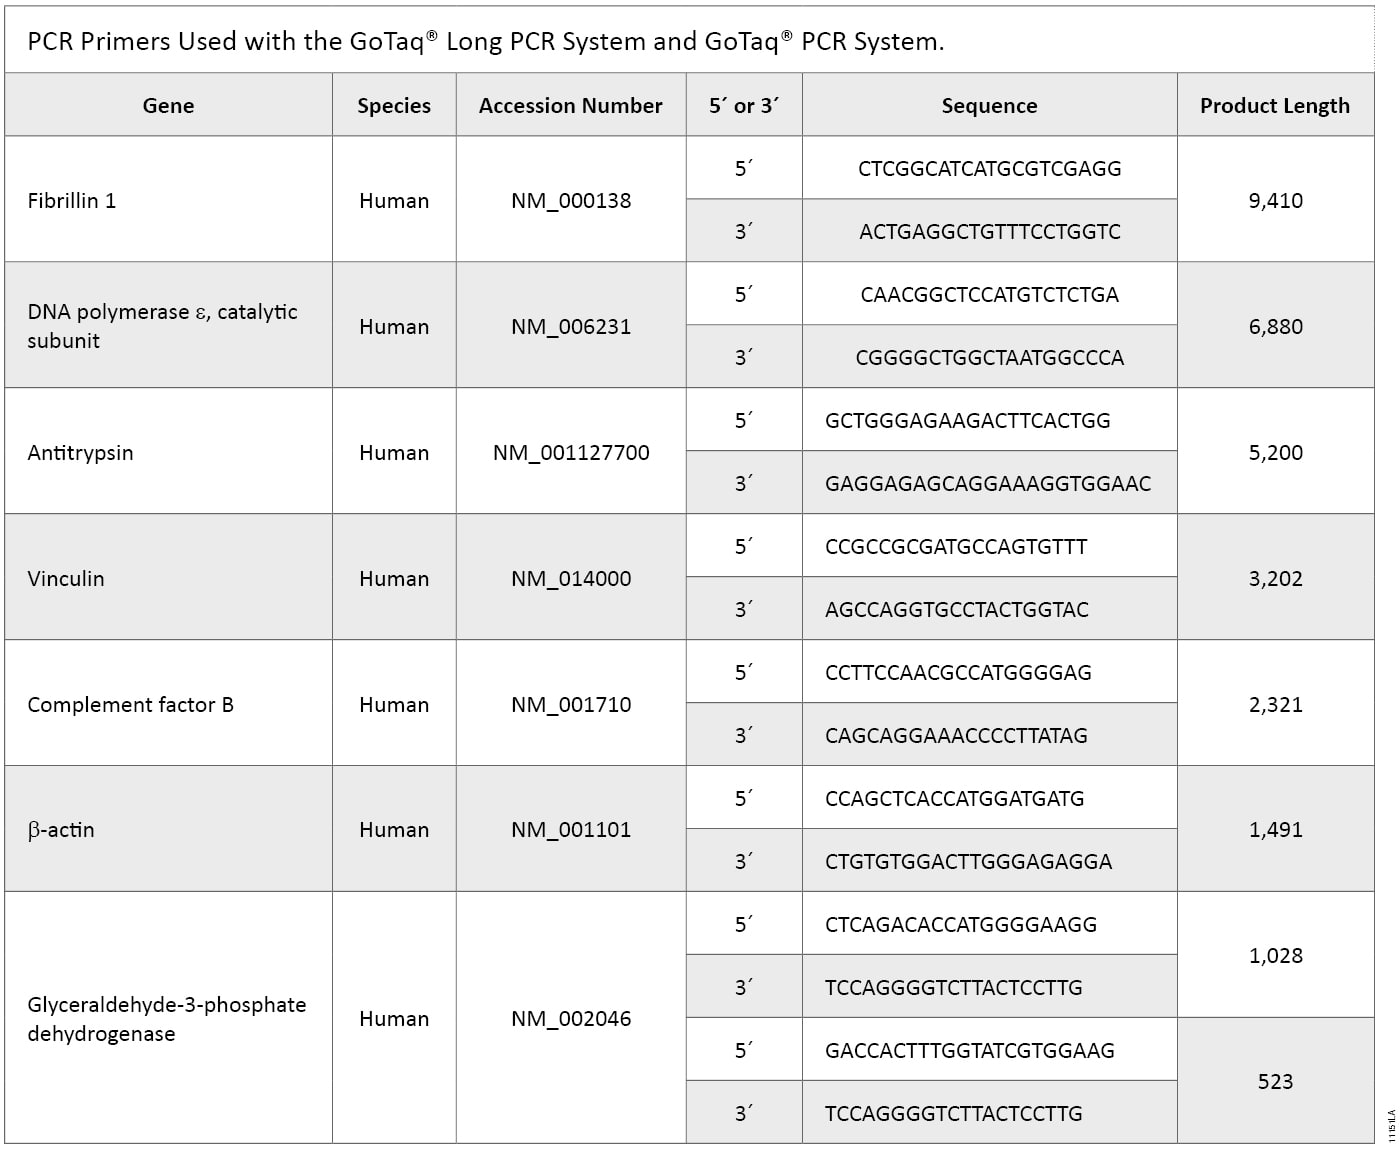Click the Antitrypsin gene cell
The image size is (1400, 1150).
80,452
